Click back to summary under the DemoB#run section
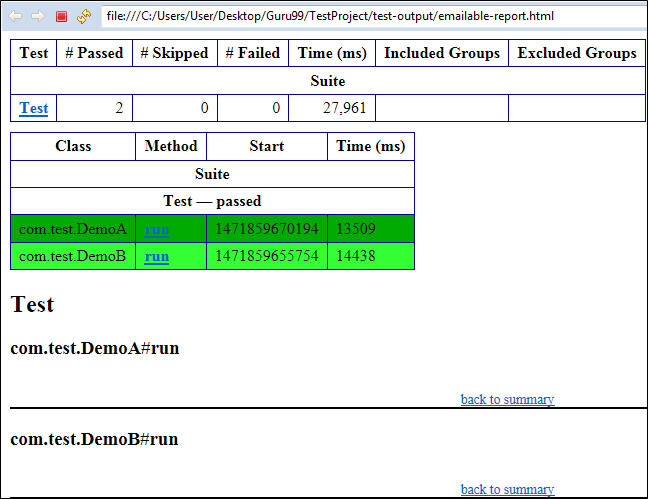 tap(507, 489)
